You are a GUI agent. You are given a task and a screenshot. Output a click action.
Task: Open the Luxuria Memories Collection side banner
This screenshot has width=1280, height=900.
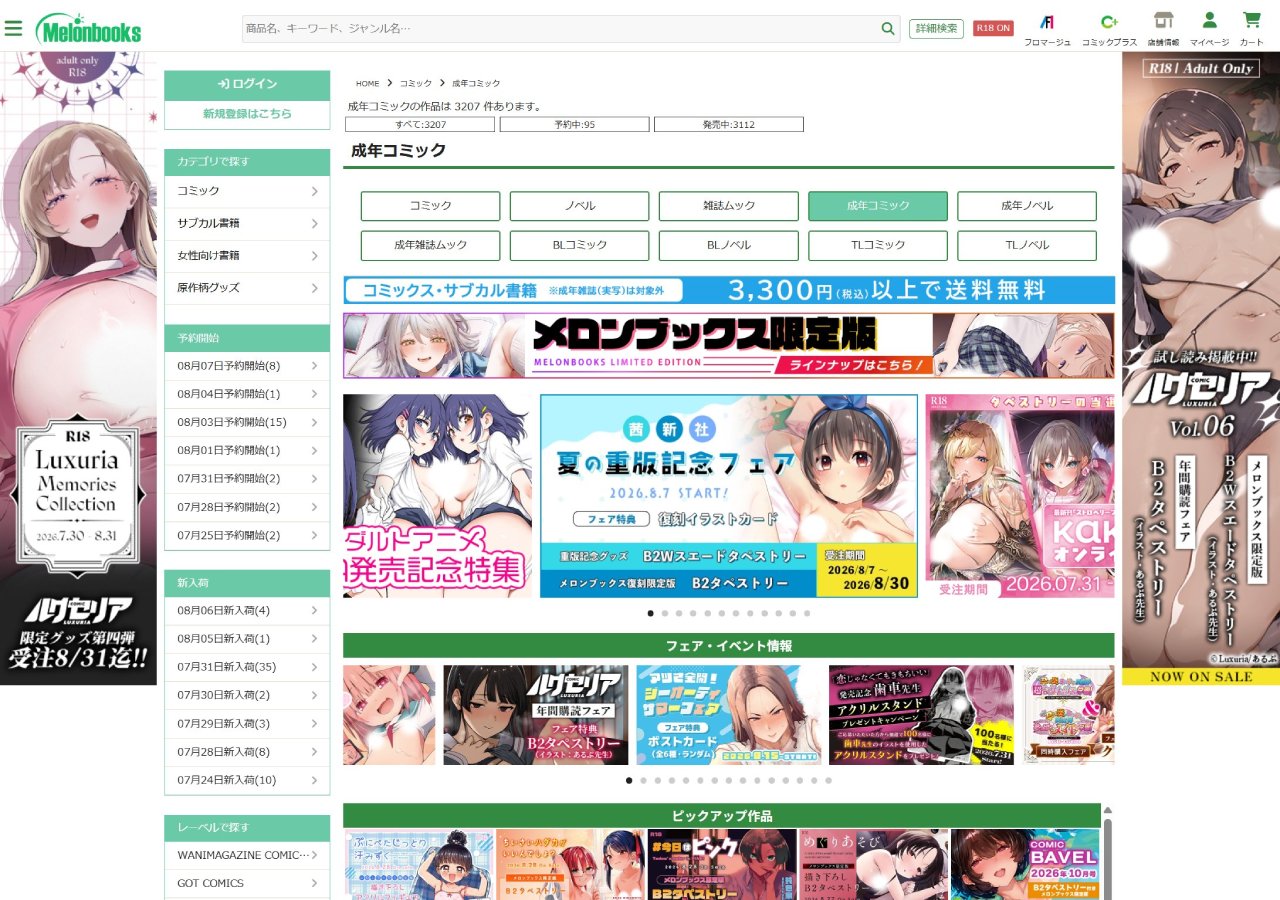pyautogui.click(x=78, y=368)
